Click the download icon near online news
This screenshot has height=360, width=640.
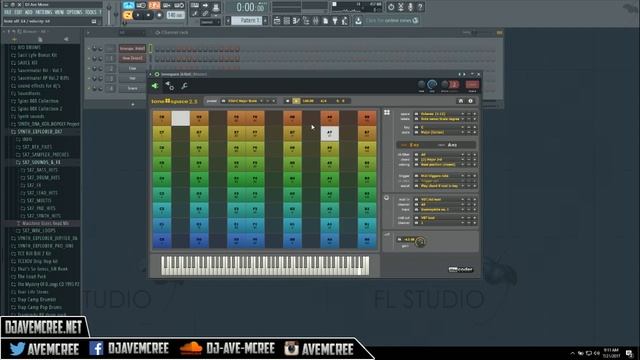(x=358, y=21)
